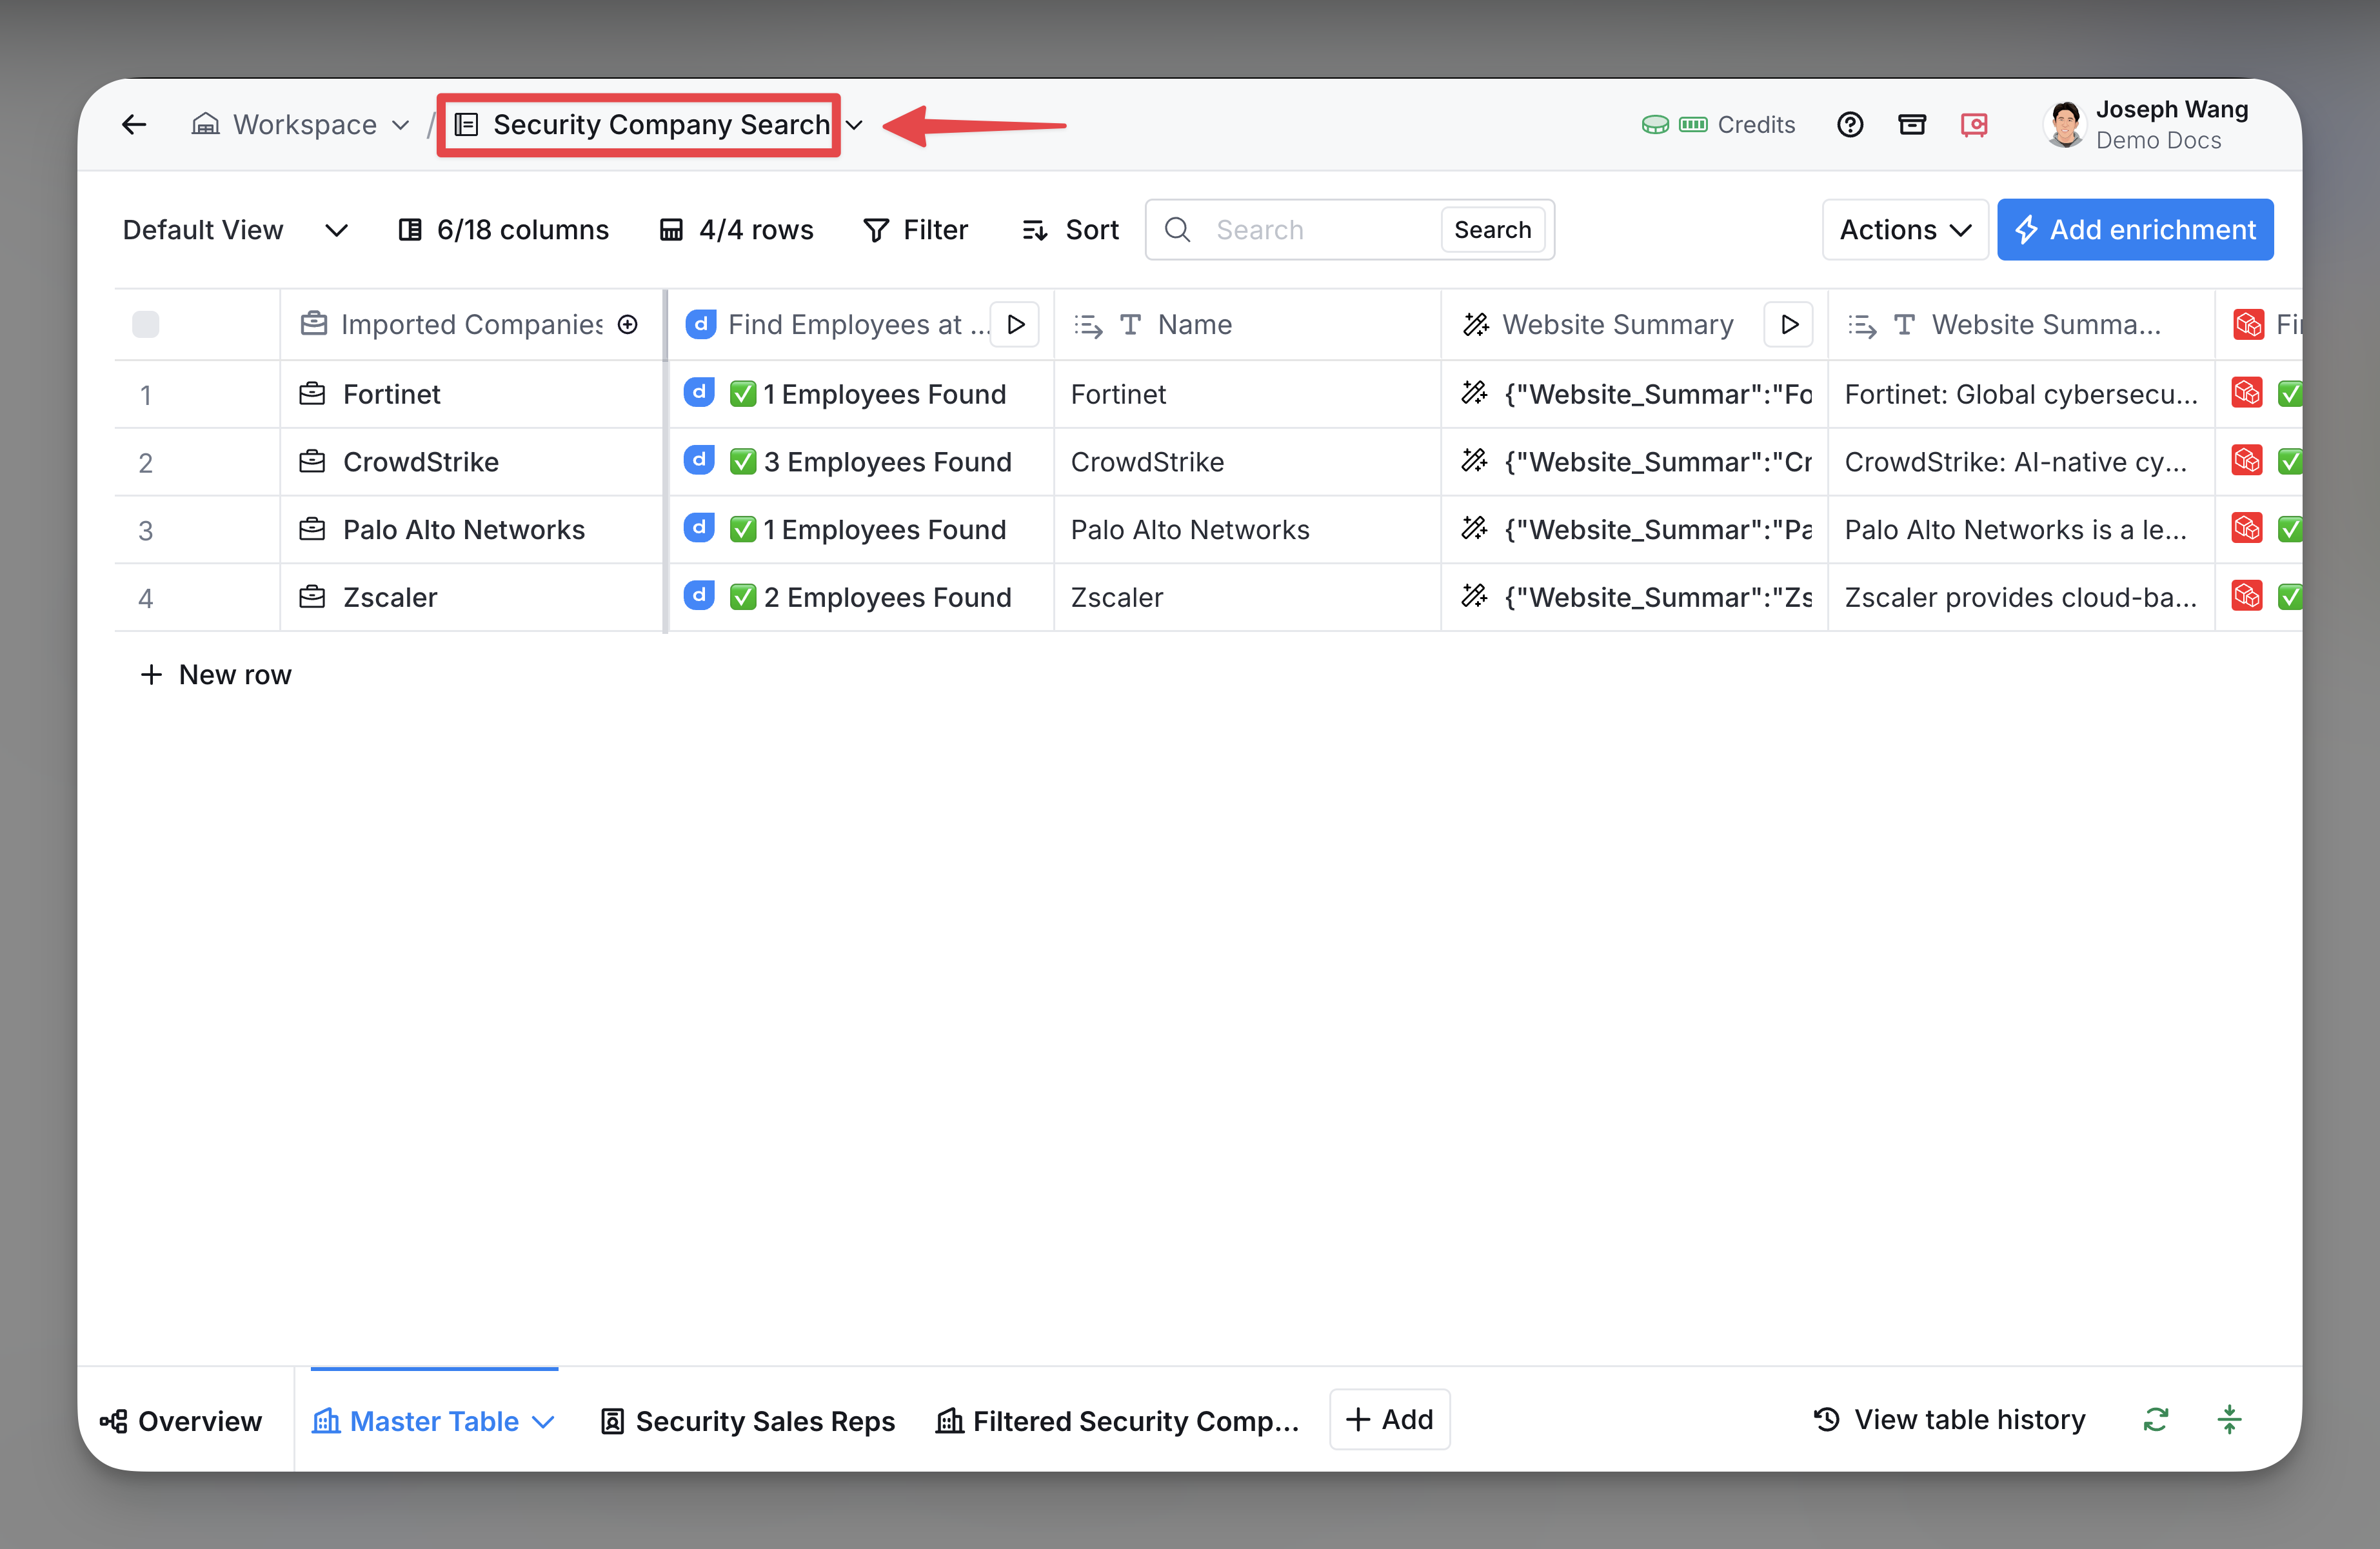Open View table history

(1950, 1420)
